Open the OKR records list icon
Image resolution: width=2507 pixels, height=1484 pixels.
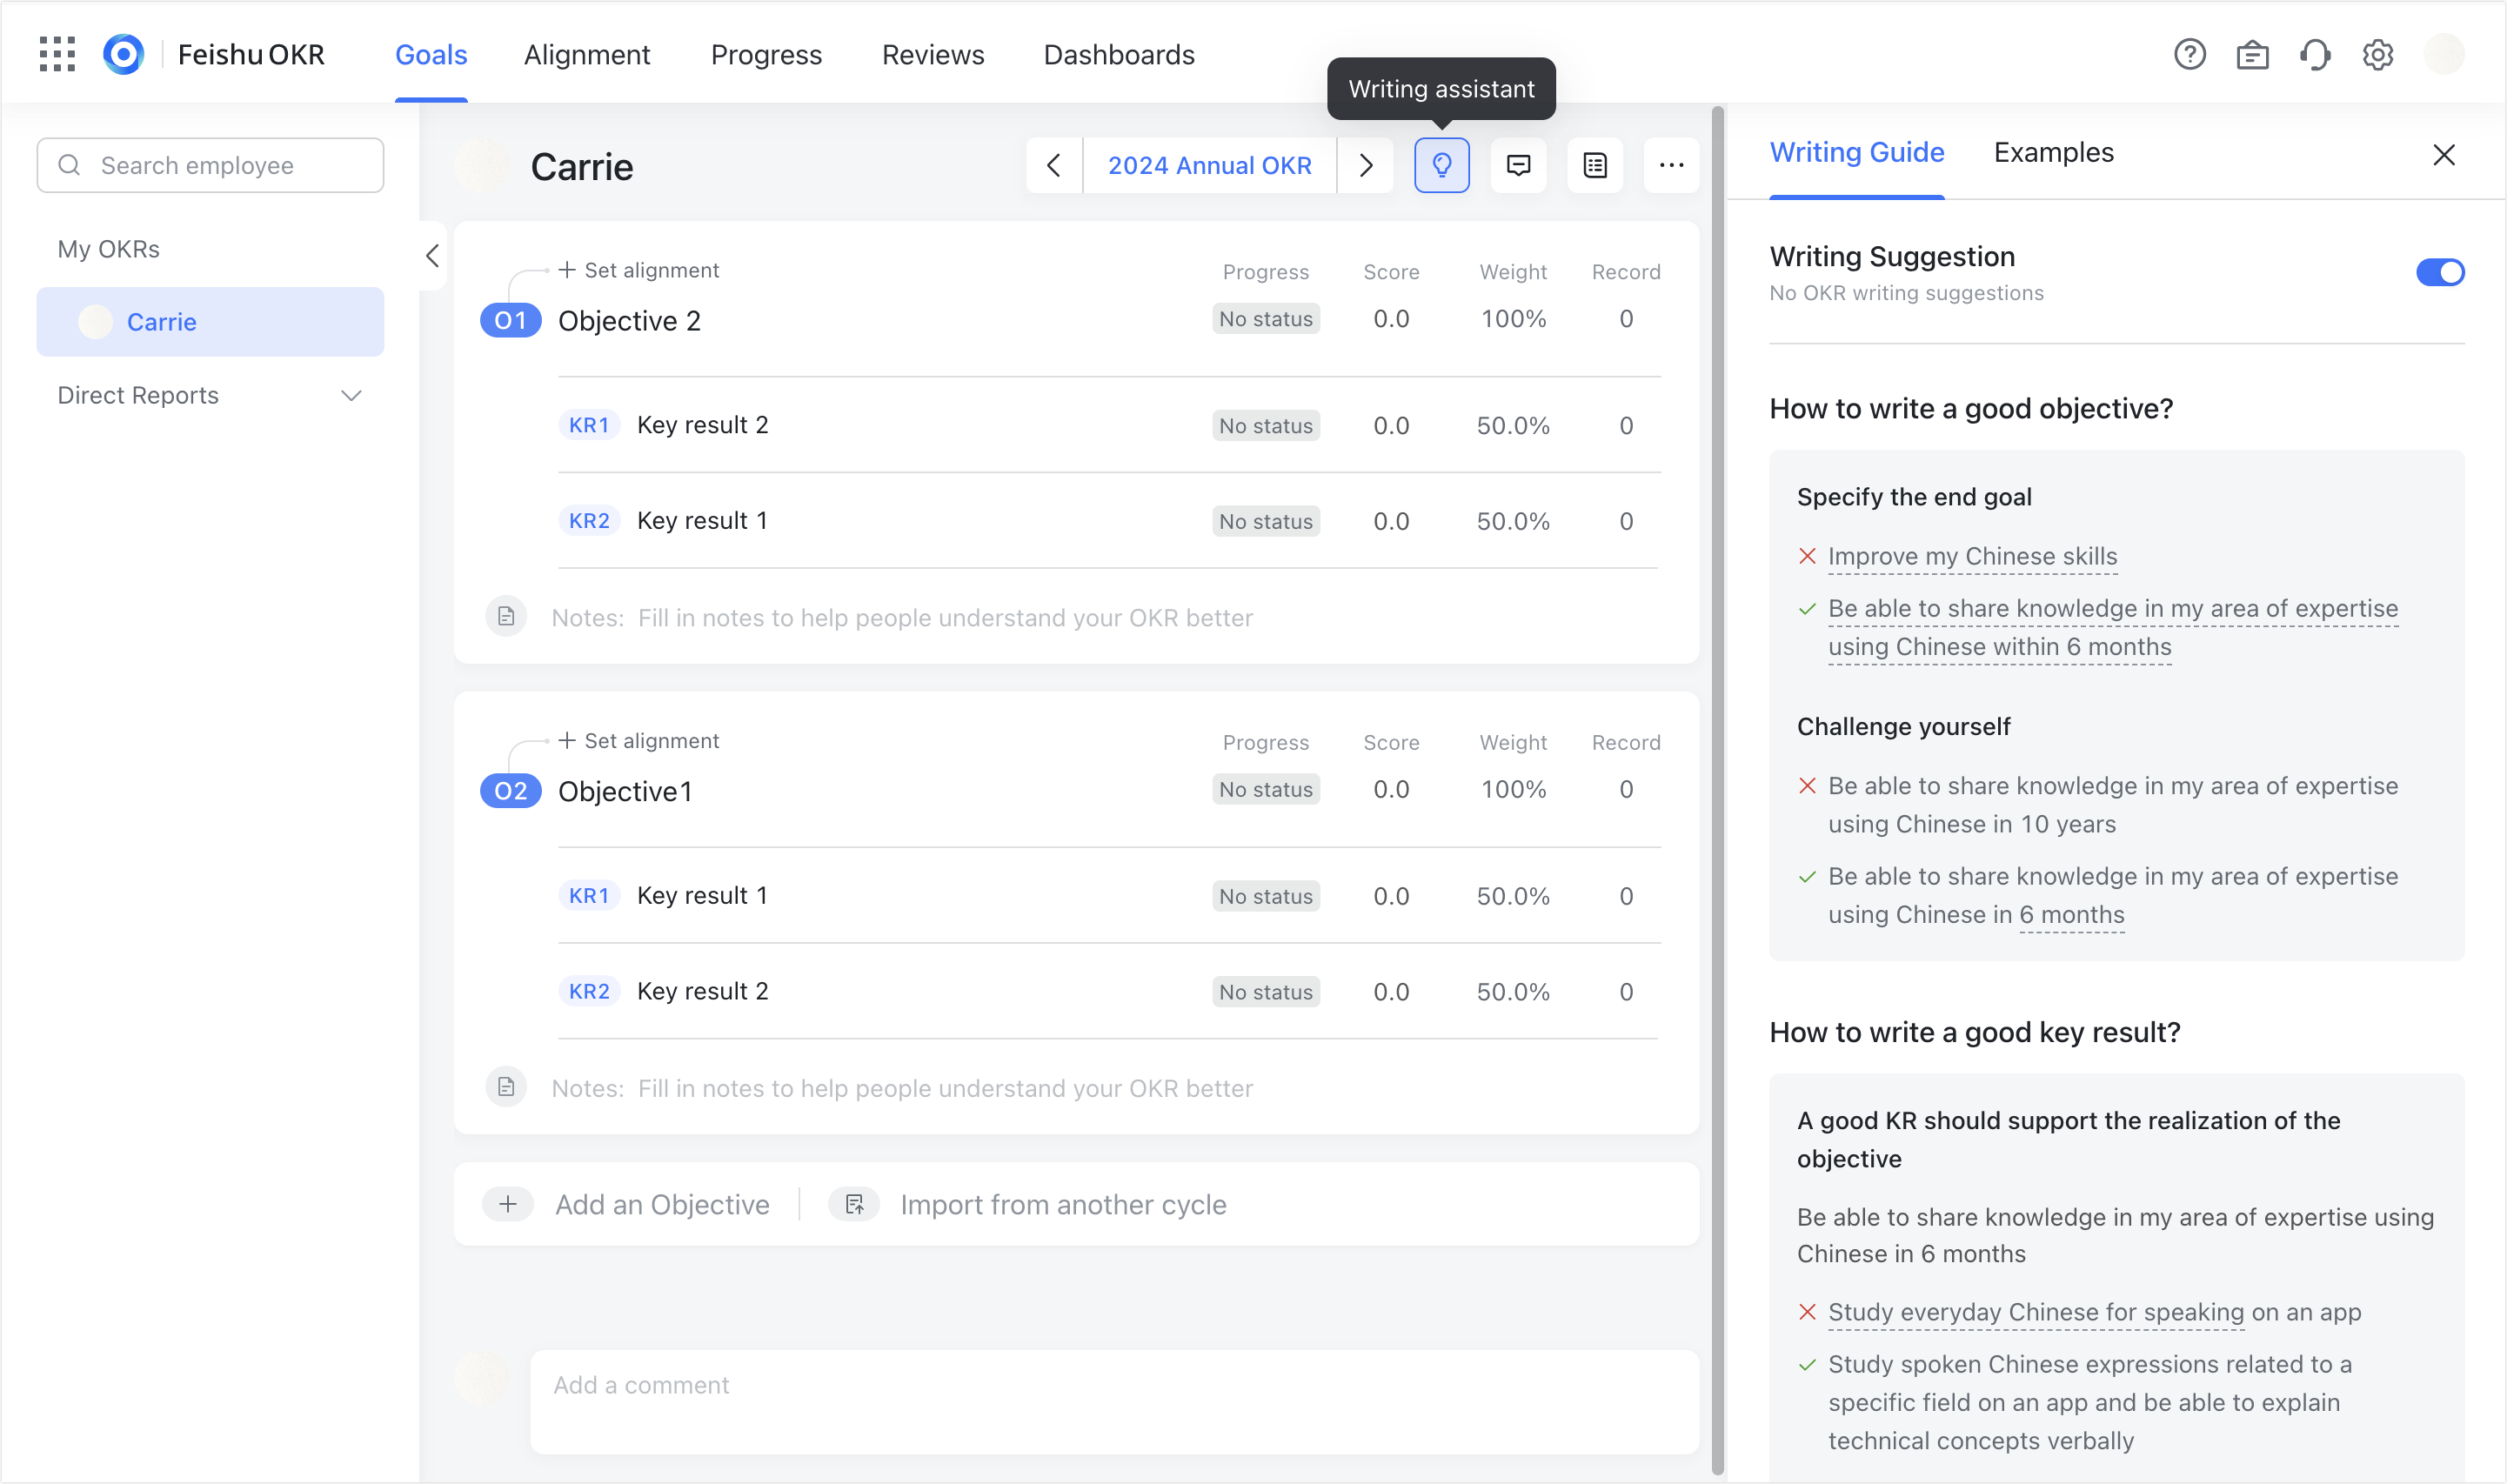coord(1594,165)
